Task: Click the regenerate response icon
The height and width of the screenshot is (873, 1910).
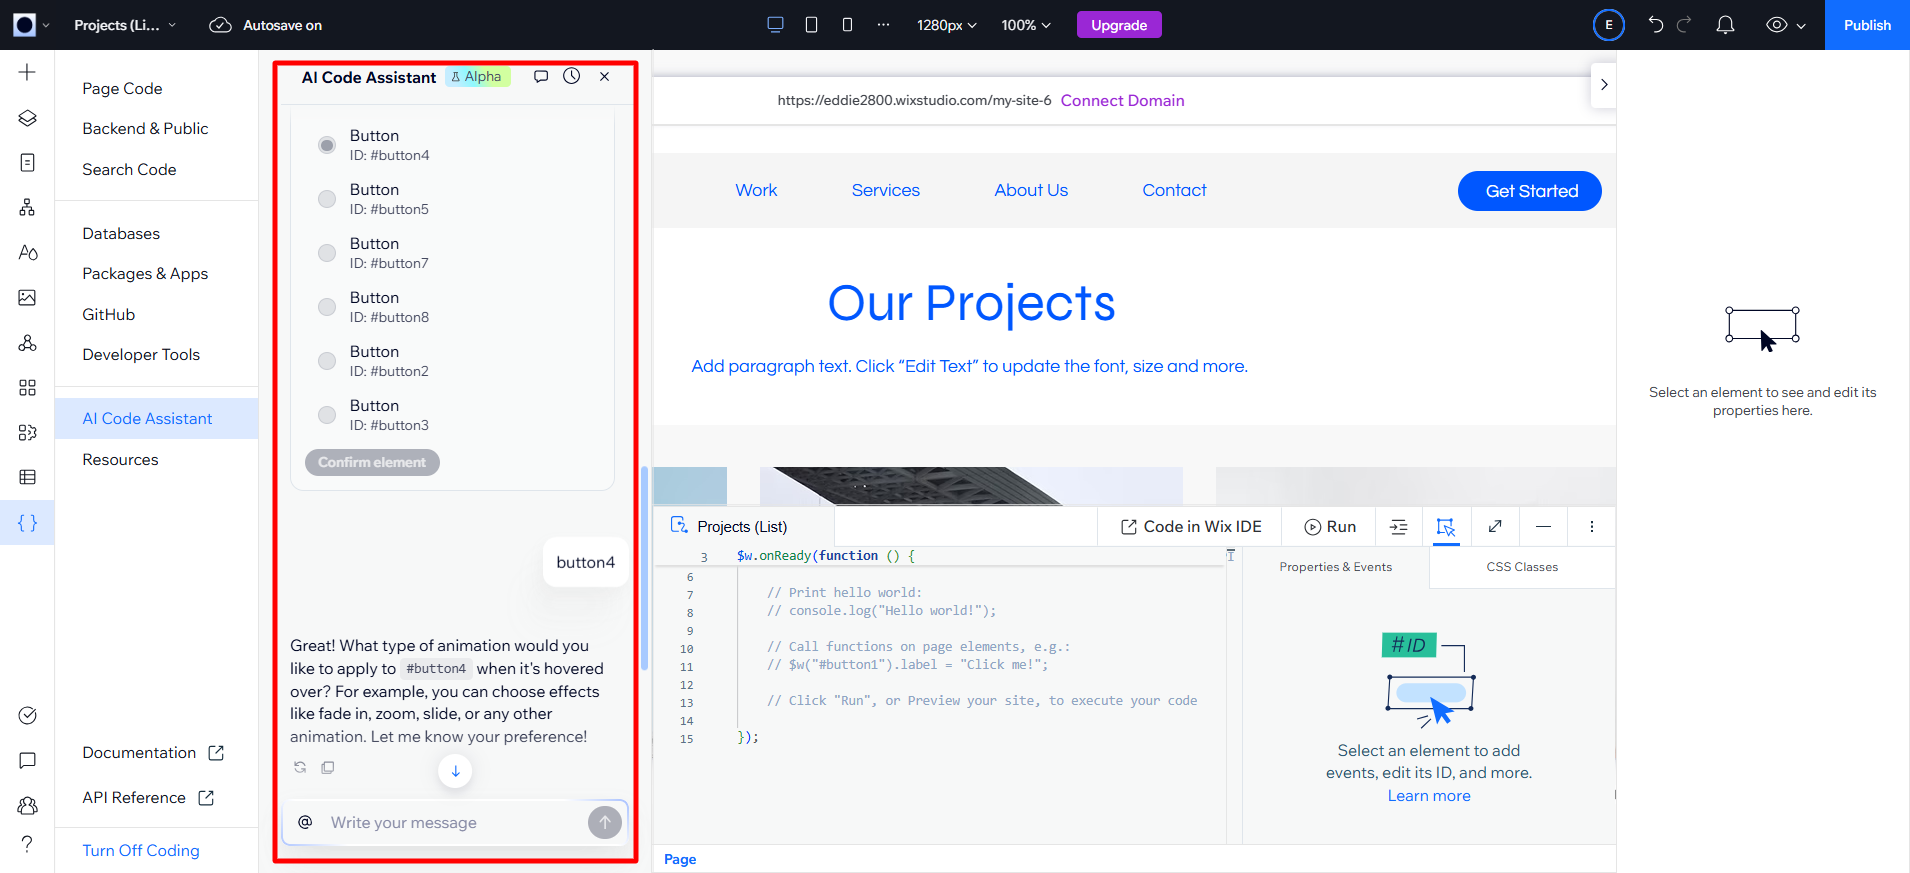Action: coord(299,767)
